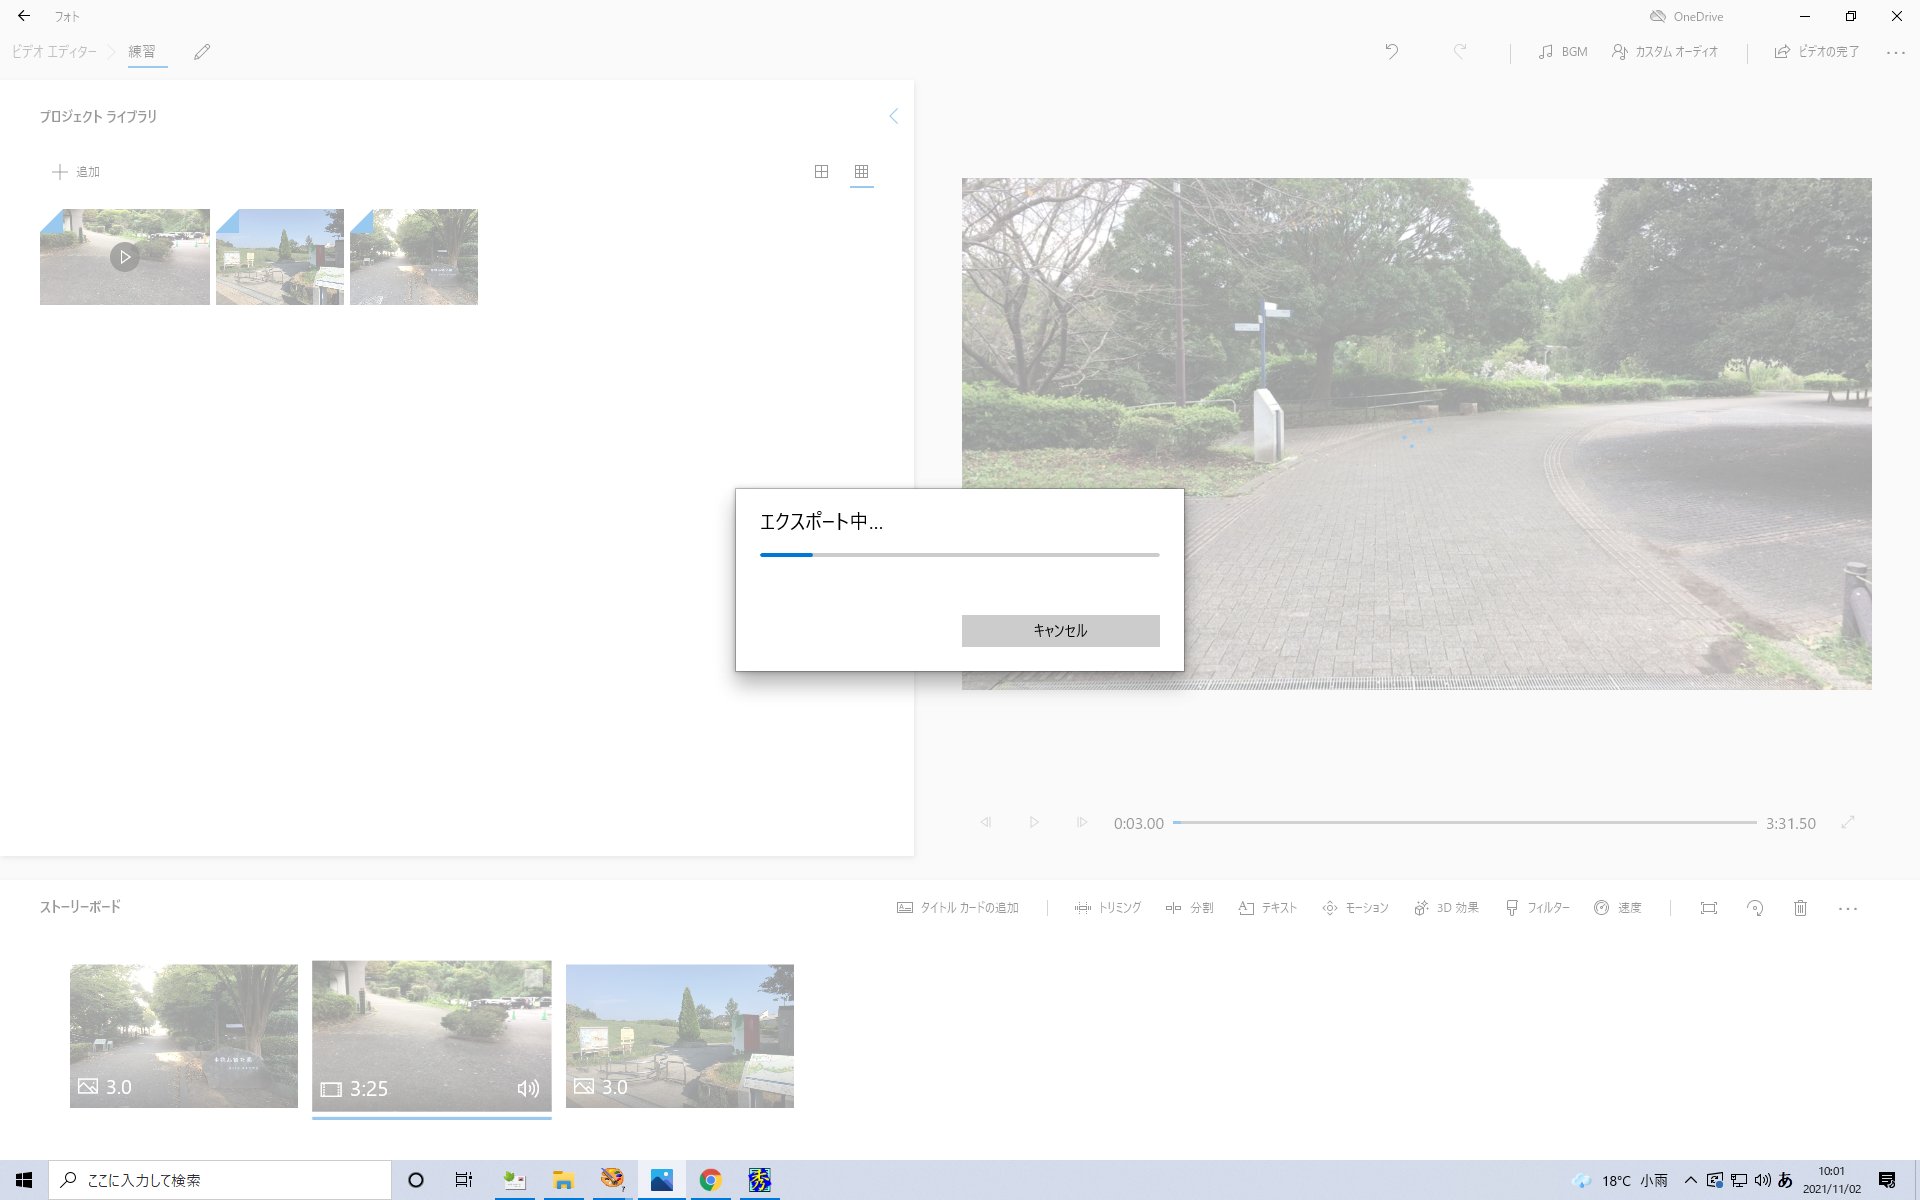The width and height of the screenshot is (1920, 1200).
Task: Switch library to medium grid view
Action: click(821, 172)
